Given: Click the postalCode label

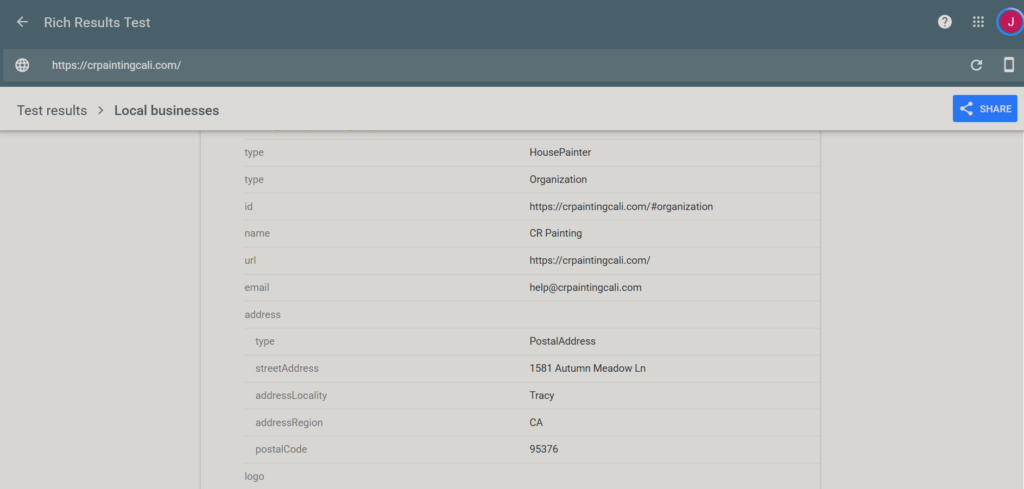Looking at the screenshot, I should (281, 449).
